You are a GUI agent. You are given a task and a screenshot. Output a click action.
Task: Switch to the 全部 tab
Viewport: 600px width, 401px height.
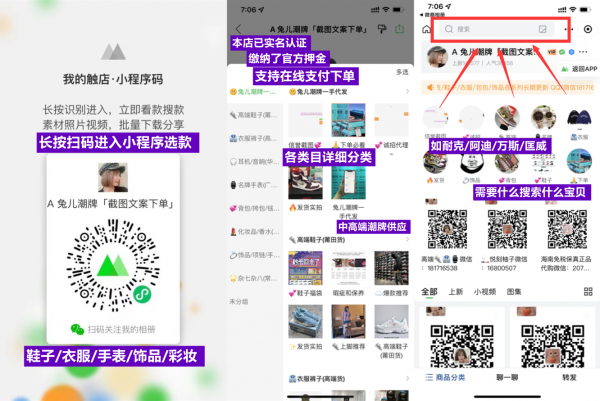(429, 292)
